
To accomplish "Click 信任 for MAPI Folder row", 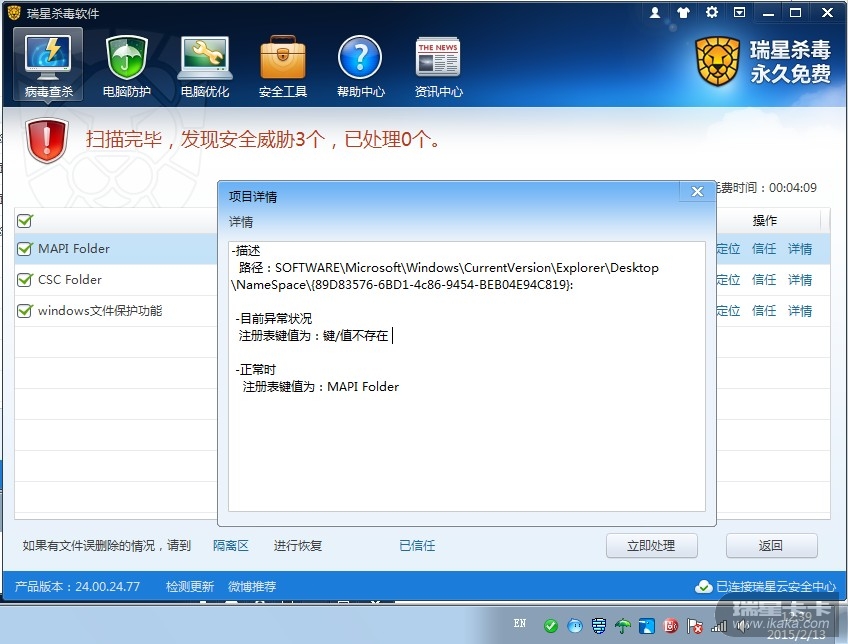I will point(764,249).
